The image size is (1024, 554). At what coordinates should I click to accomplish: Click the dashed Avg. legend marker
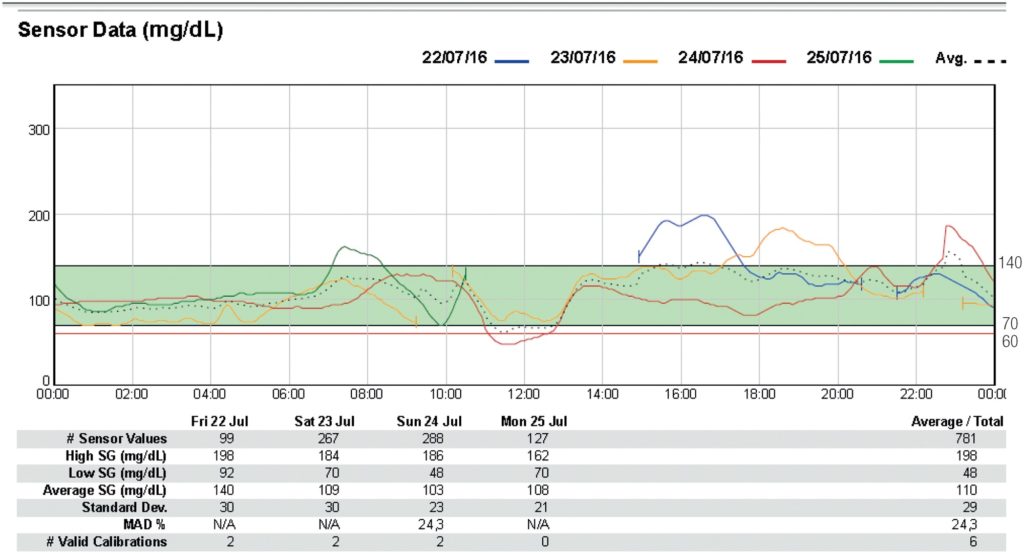(x=990, y=59)
